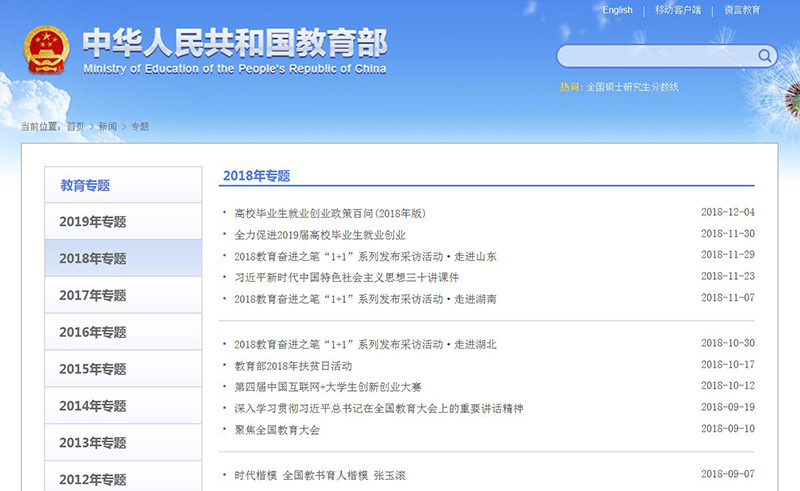Image resolution: width=800 pixels, height=491 pixels.
Task: Select the 2018年专题 sidebar tab
Action: click(123, 258)
